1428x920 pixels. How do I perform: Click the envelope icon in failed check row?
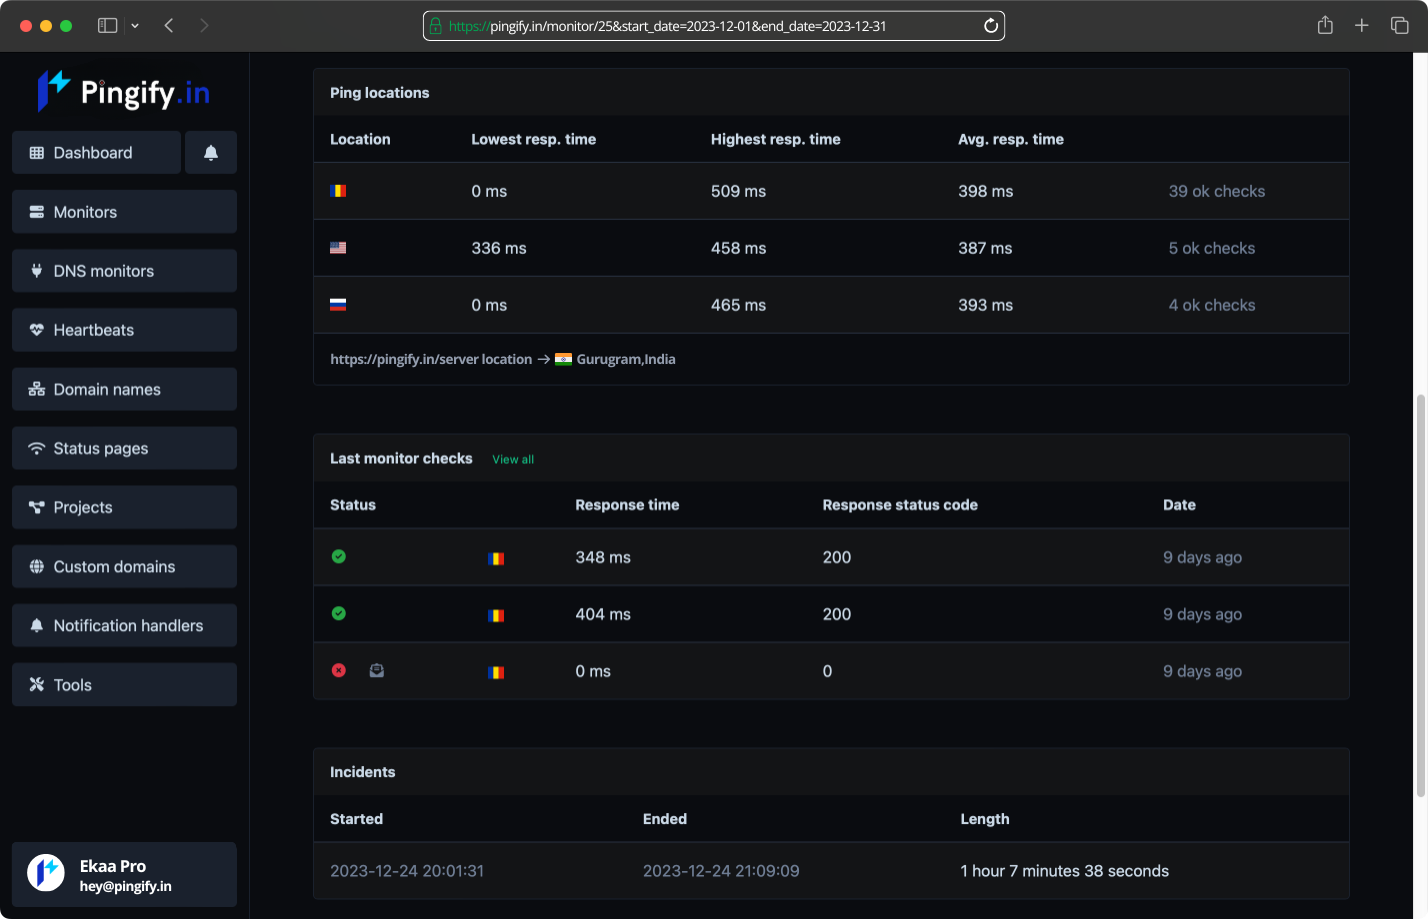click(x=377, y=671)
